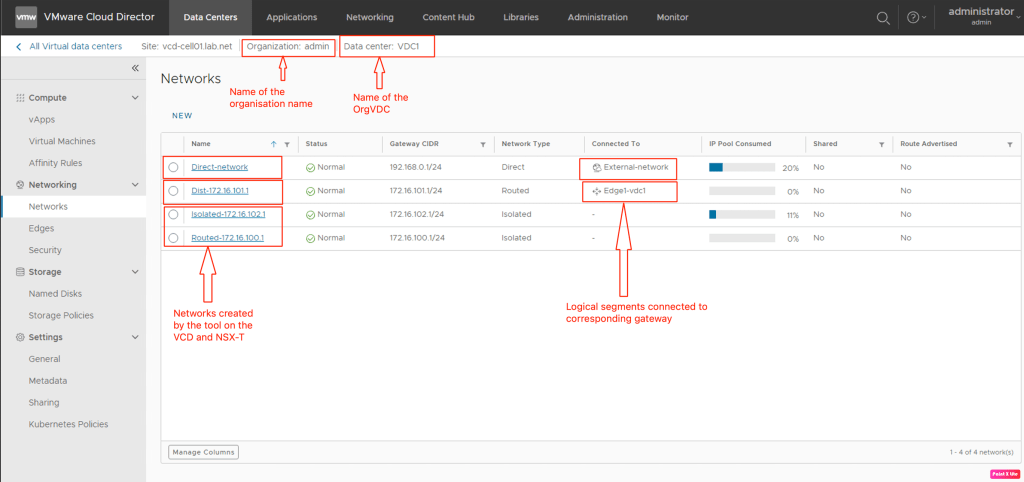Open the help question mark icon

coord(912,18)
